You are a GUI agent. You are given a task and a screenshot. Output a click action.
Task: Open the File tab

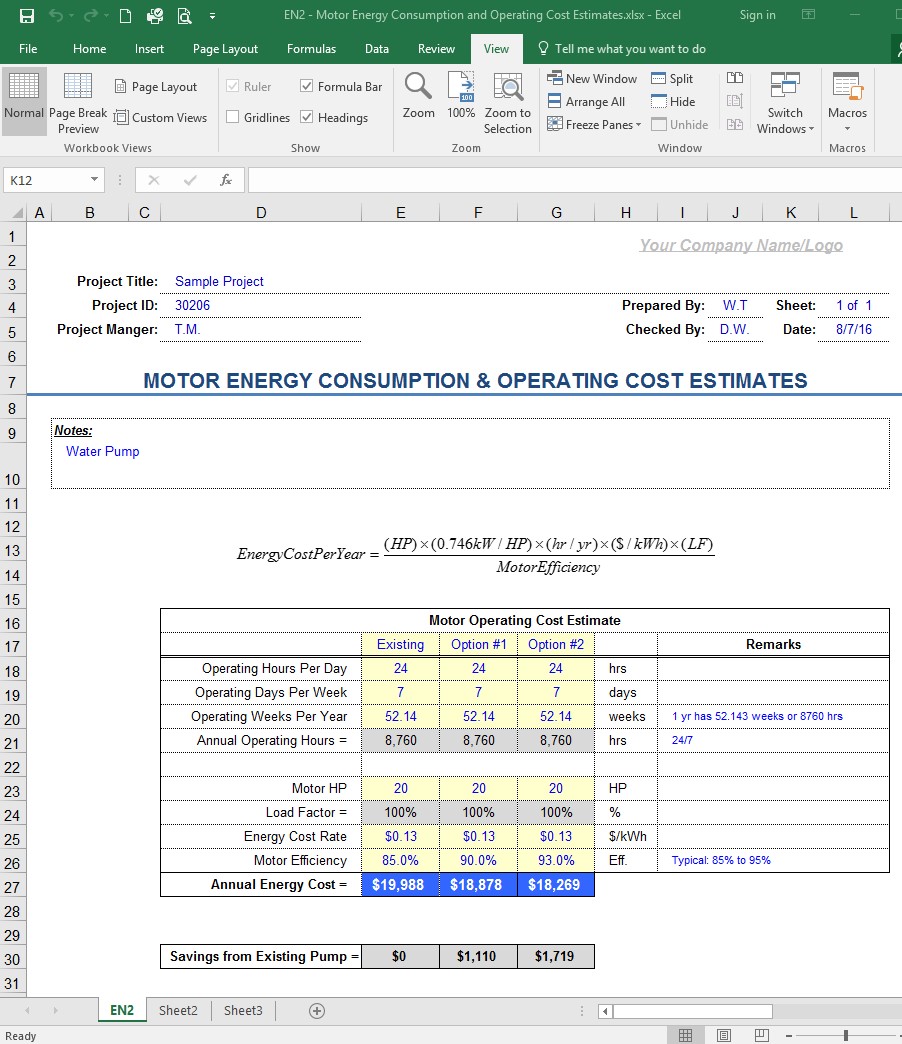[28, 49]
